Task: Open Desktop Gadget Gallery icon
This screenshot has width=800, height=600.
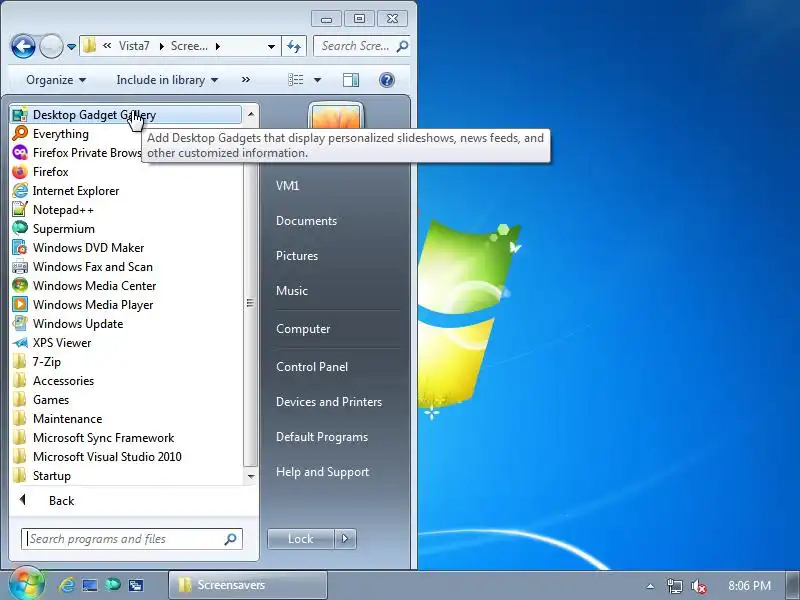Action: point(20,115)
